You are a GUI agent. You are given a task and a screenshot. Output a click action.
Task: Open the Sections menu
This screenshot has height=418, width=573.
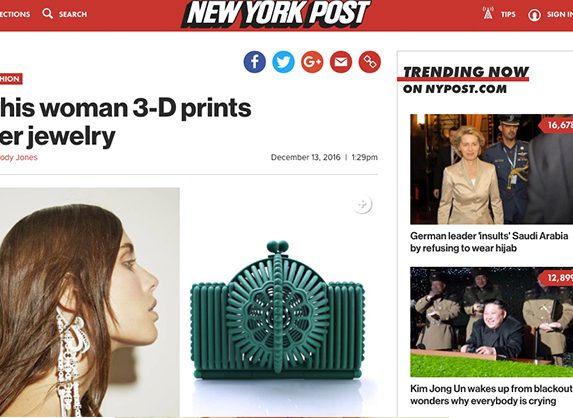[15, 14]
